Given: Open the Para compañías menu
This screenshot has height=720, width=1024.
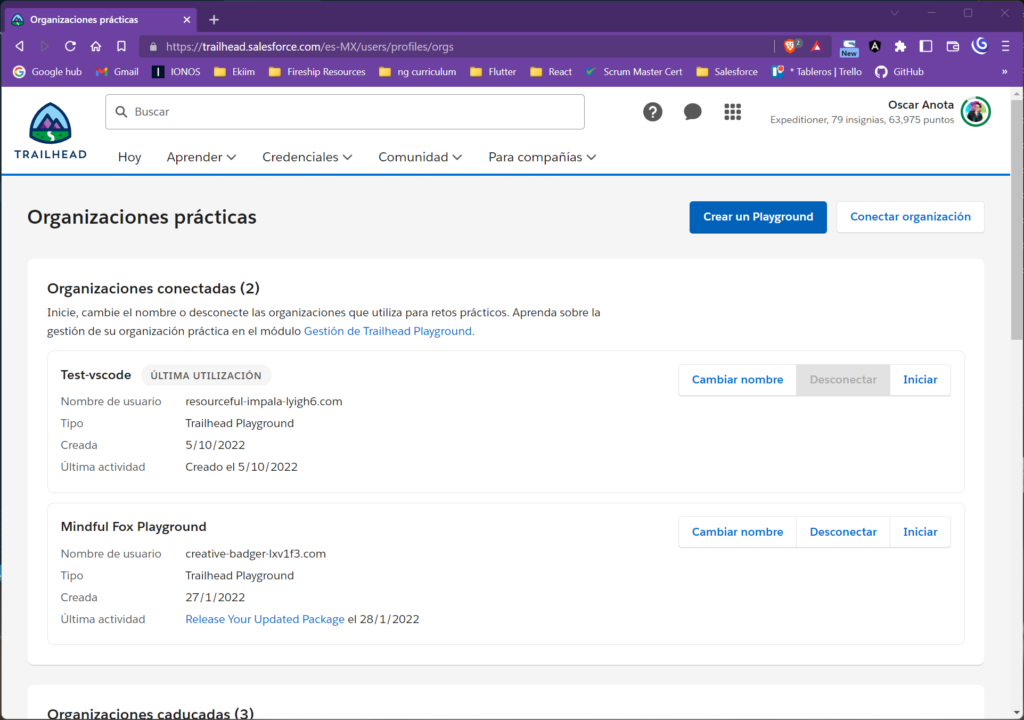Looking at the screenshot, I should 542,157.
